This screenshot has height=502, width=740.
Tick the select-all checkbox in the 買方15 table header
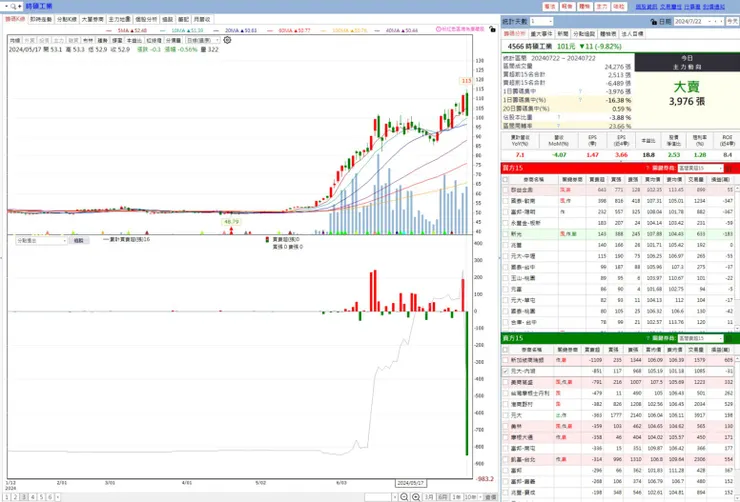click(505, 179)
